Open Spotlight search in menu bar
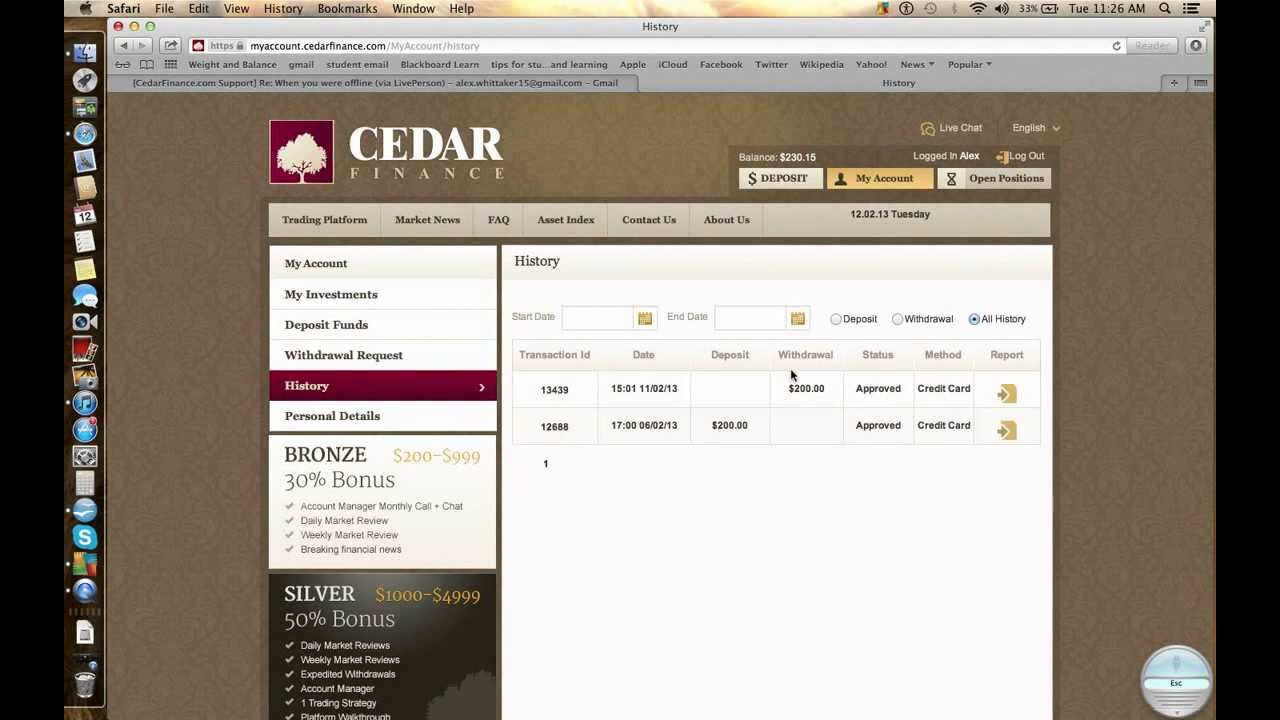This screenshot has height=720, width=1280. coord(1165,8)
